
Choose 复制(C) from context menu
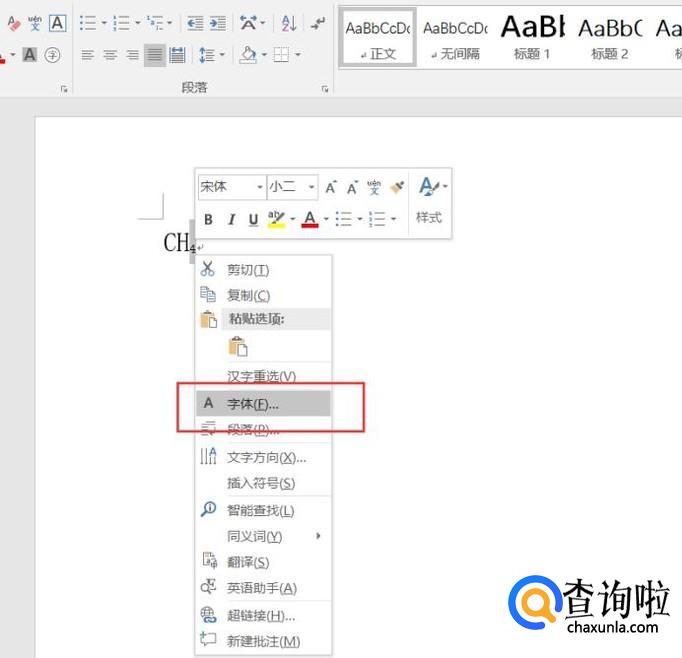(264, 295)
